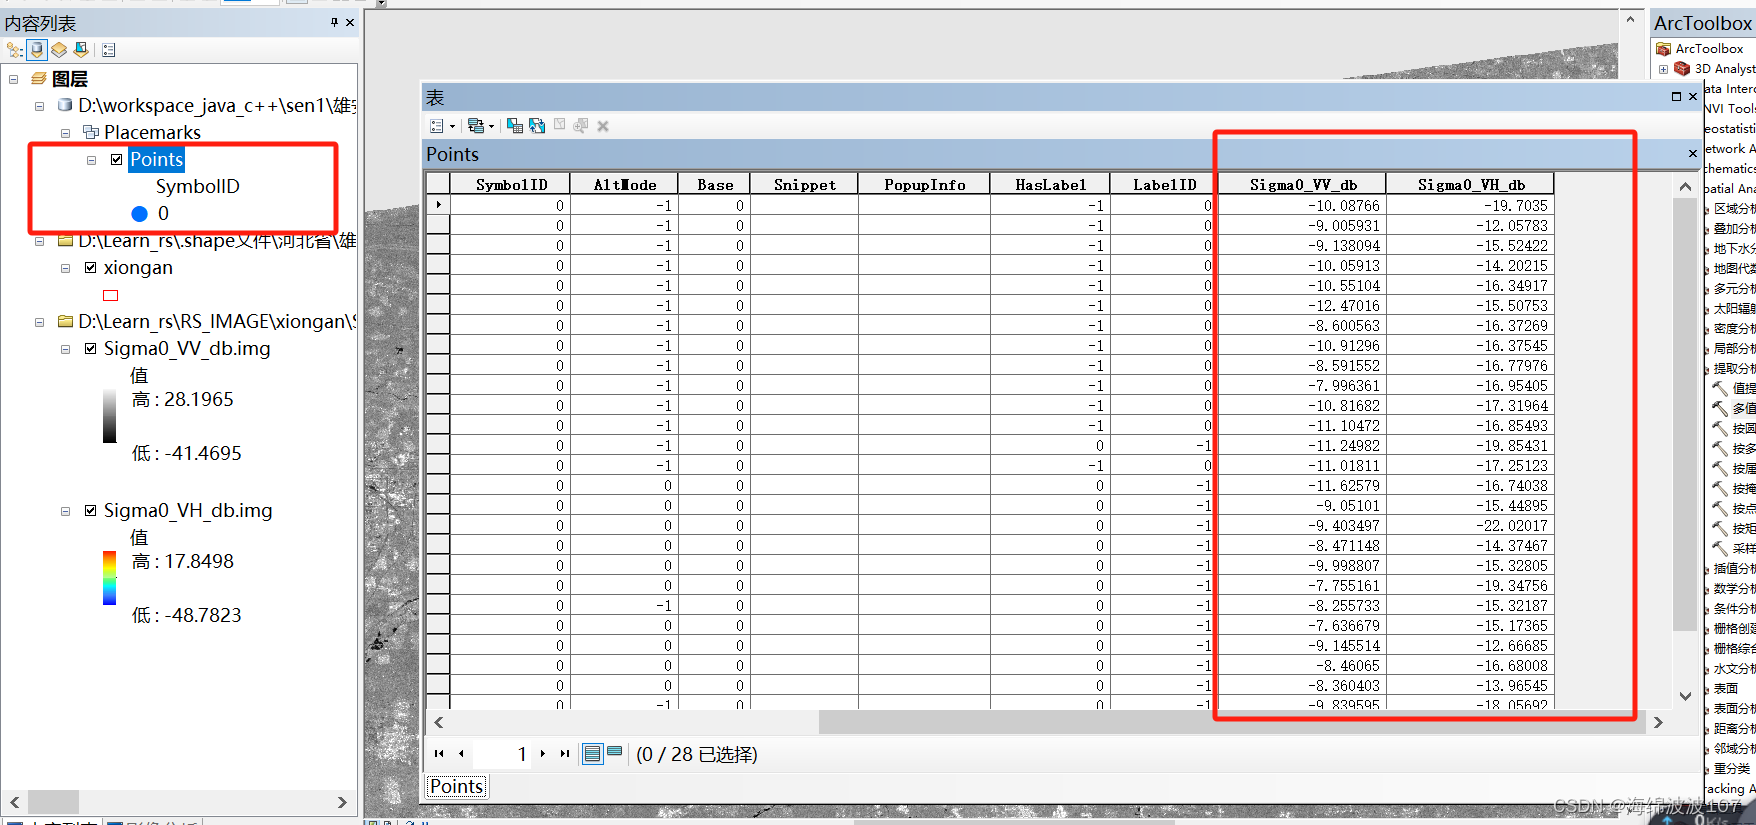The image size is (1756, 825).
Task: Click contents list horizontal scrollbar thumb
Action: (x=53, y=802)
